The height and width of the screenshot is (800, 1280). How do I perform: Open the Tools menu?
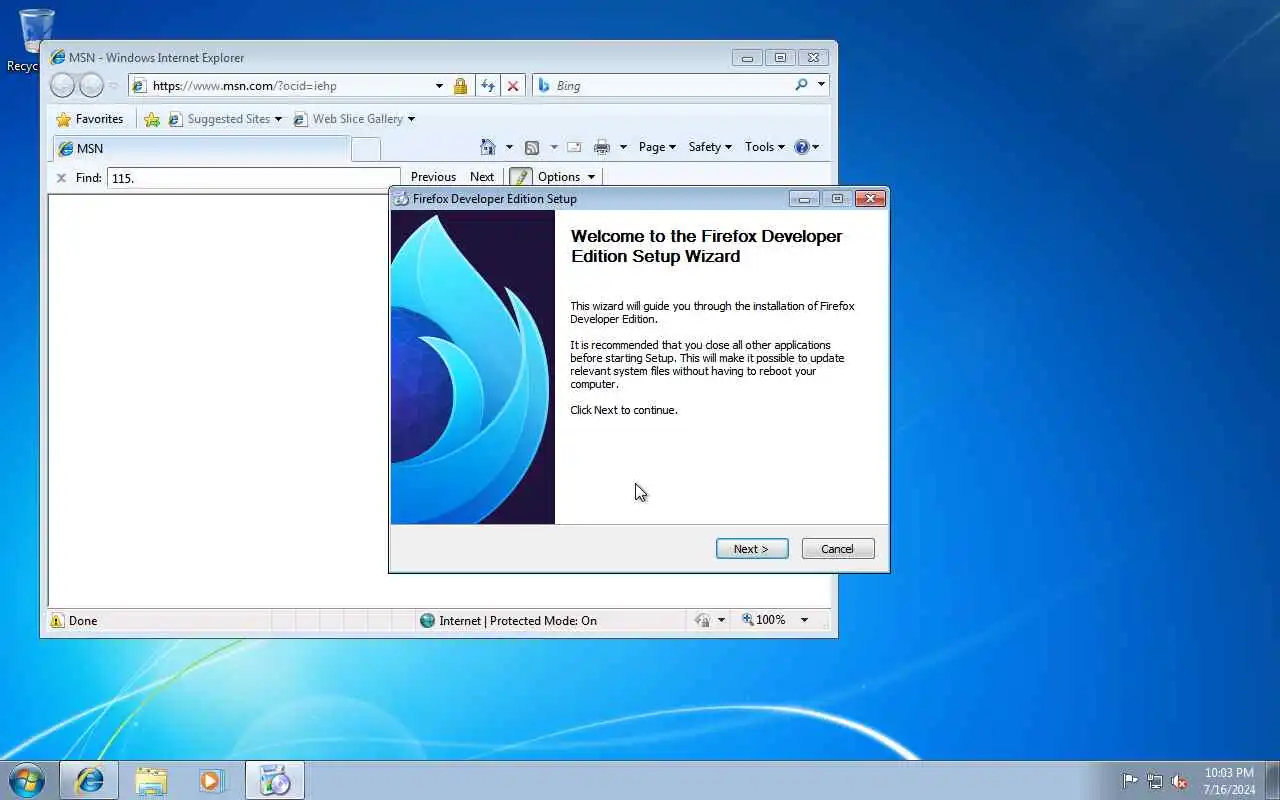764,147
